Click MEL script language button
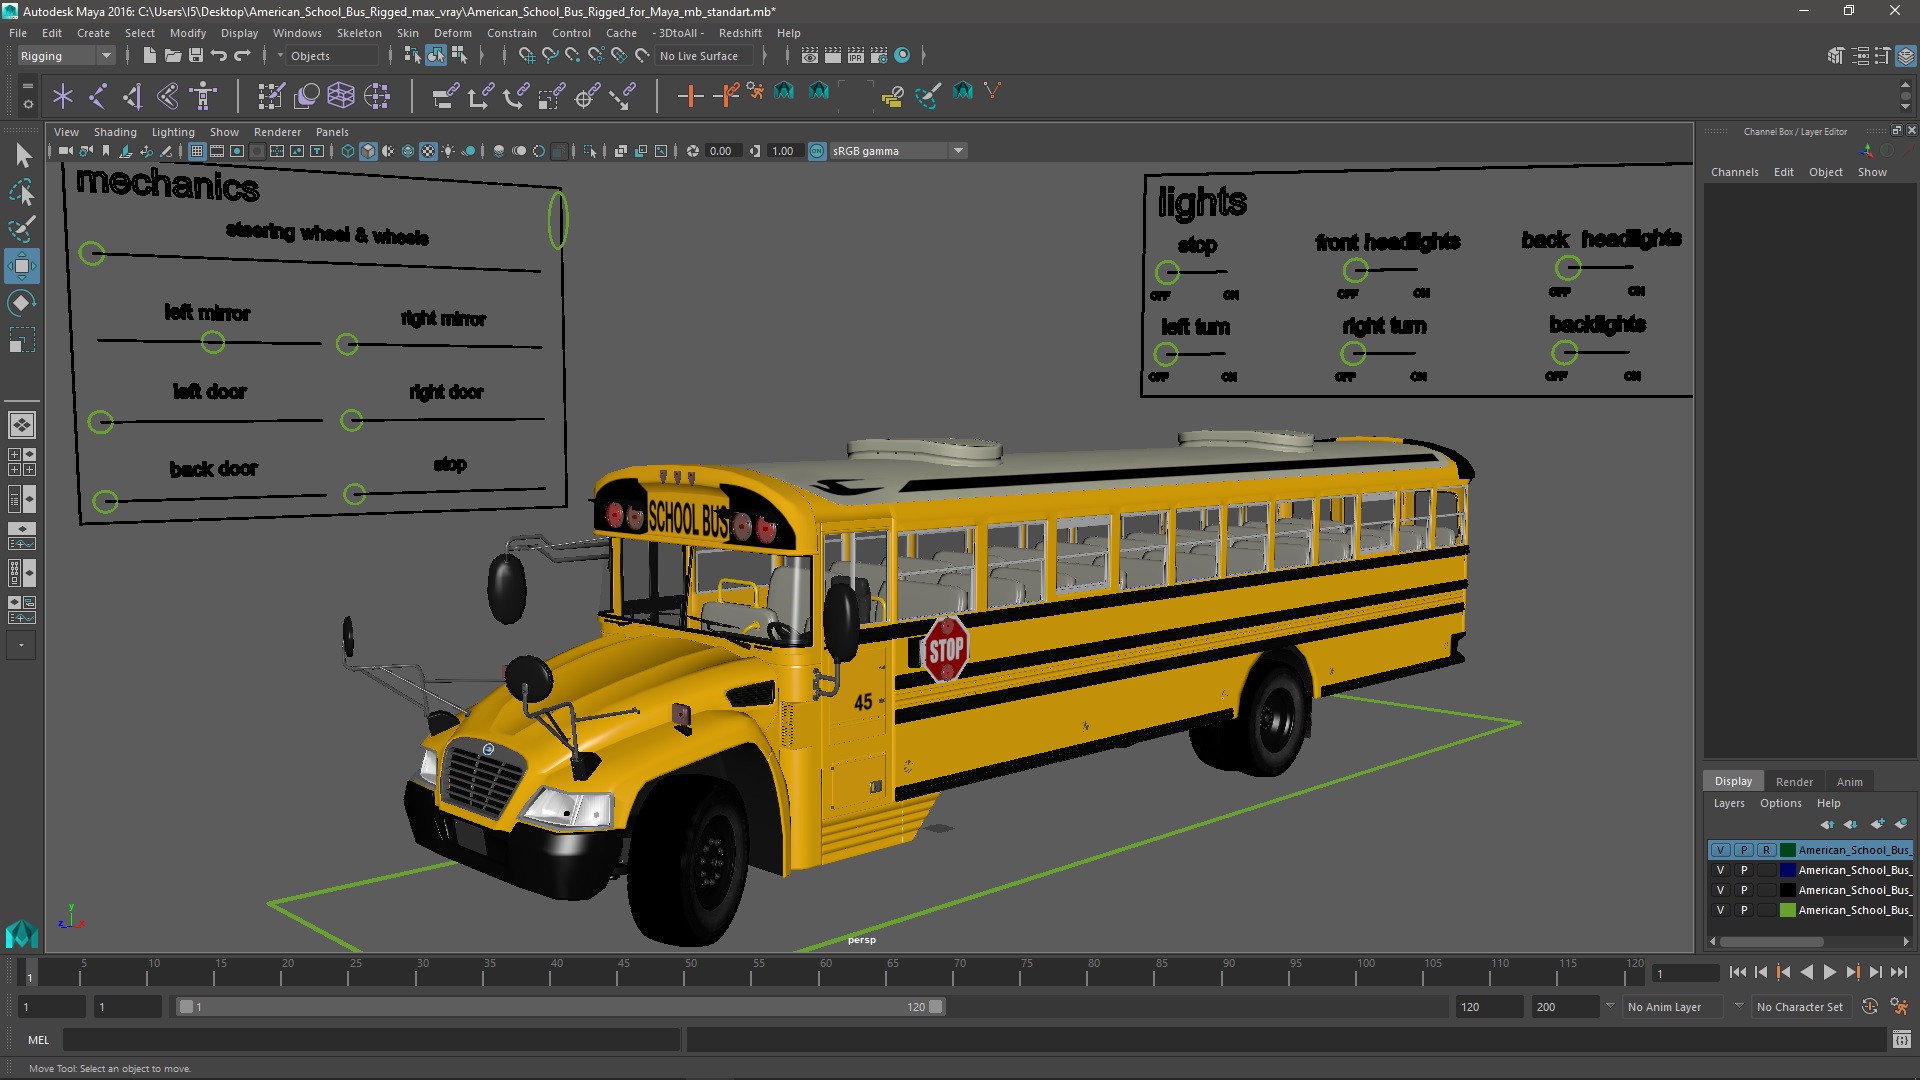Image resolution: width=1920 pixels, height=1080 pixels. click(x=38, y=1040)
